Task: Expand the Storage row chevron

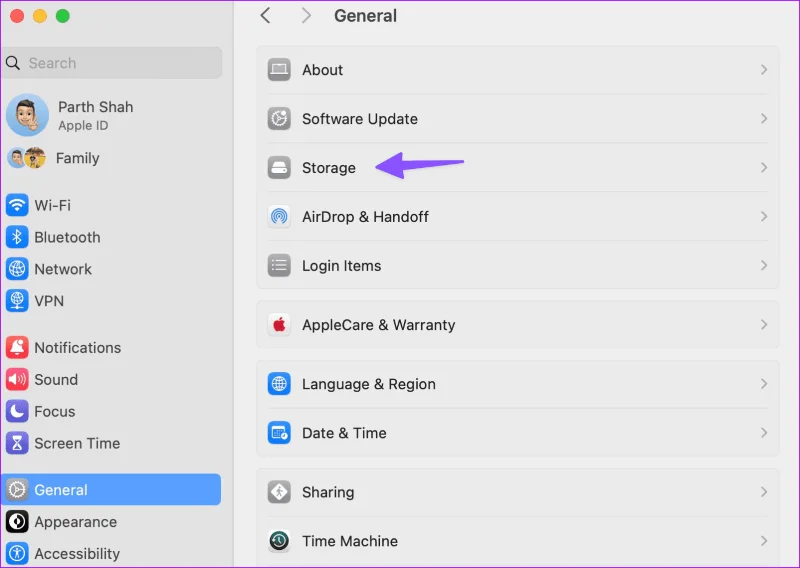Action: [x=764, y=168]
